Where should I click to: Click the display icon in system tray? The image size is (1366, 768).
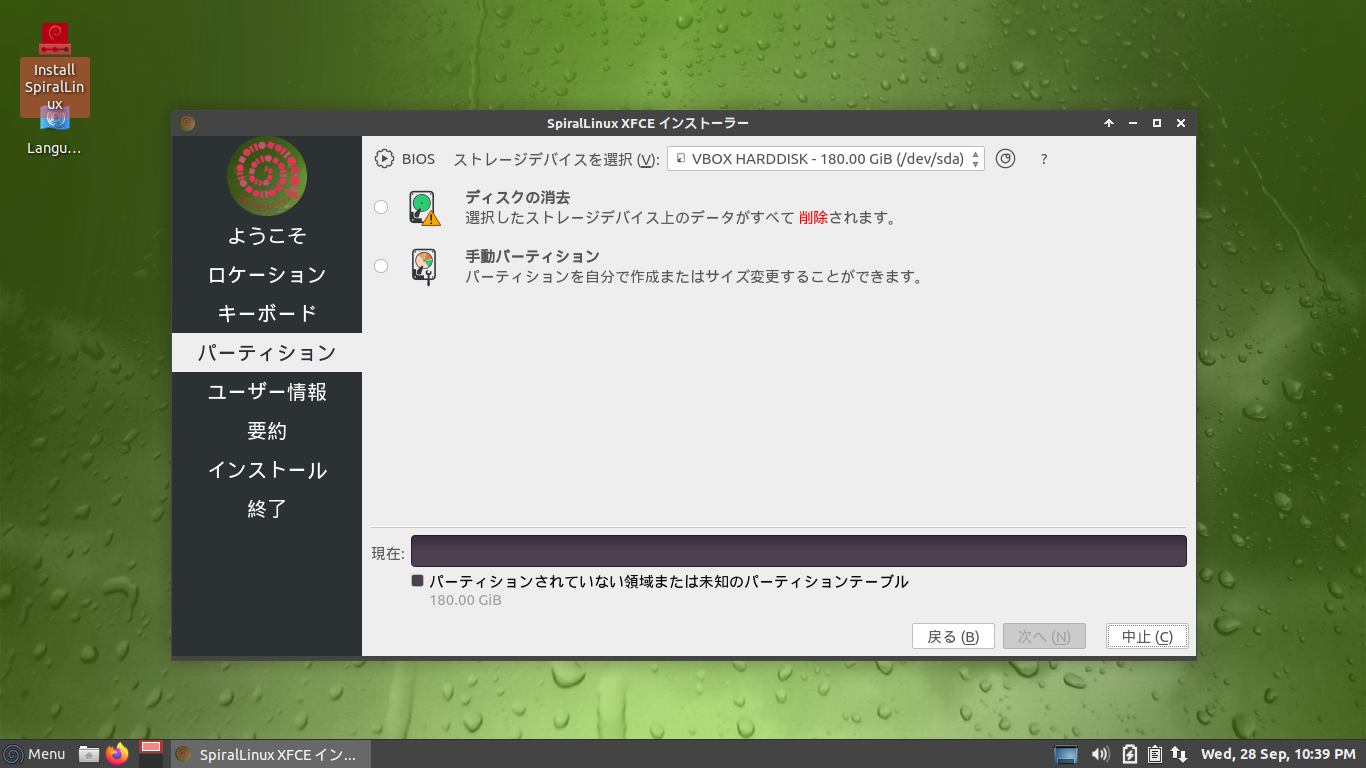pos(1066,755)
